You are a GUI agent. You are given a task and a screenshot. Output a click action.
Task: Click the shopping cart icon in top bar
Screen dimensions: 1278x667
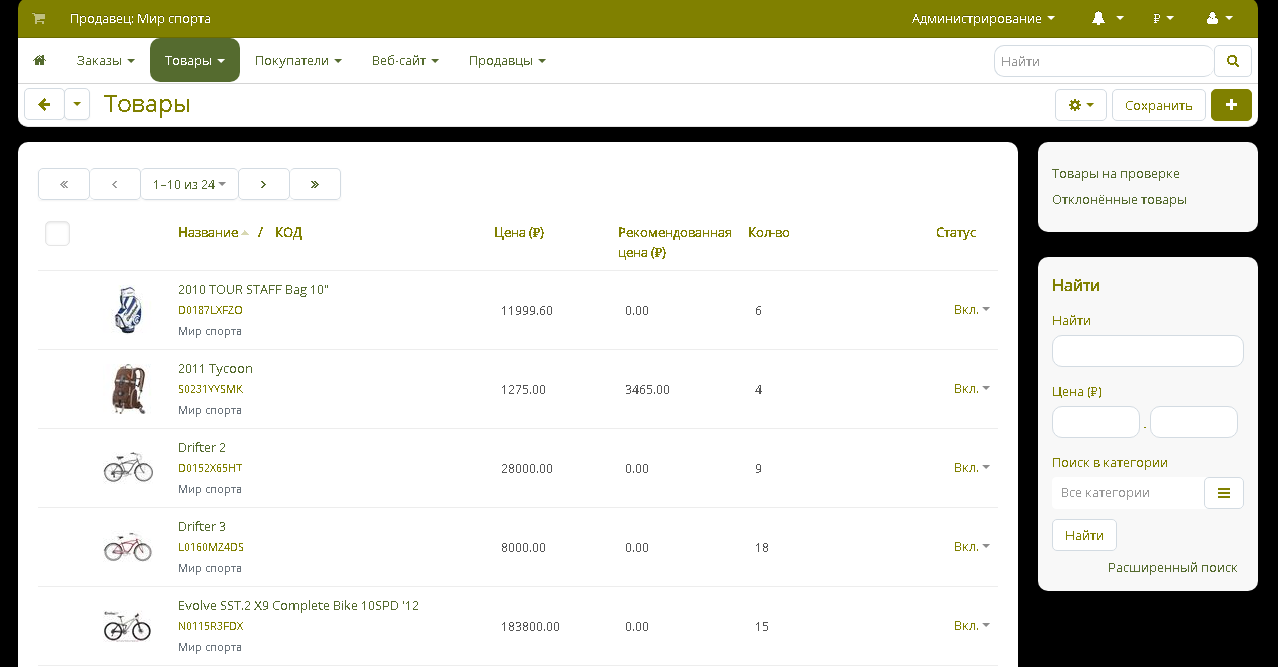pos(38,18)
